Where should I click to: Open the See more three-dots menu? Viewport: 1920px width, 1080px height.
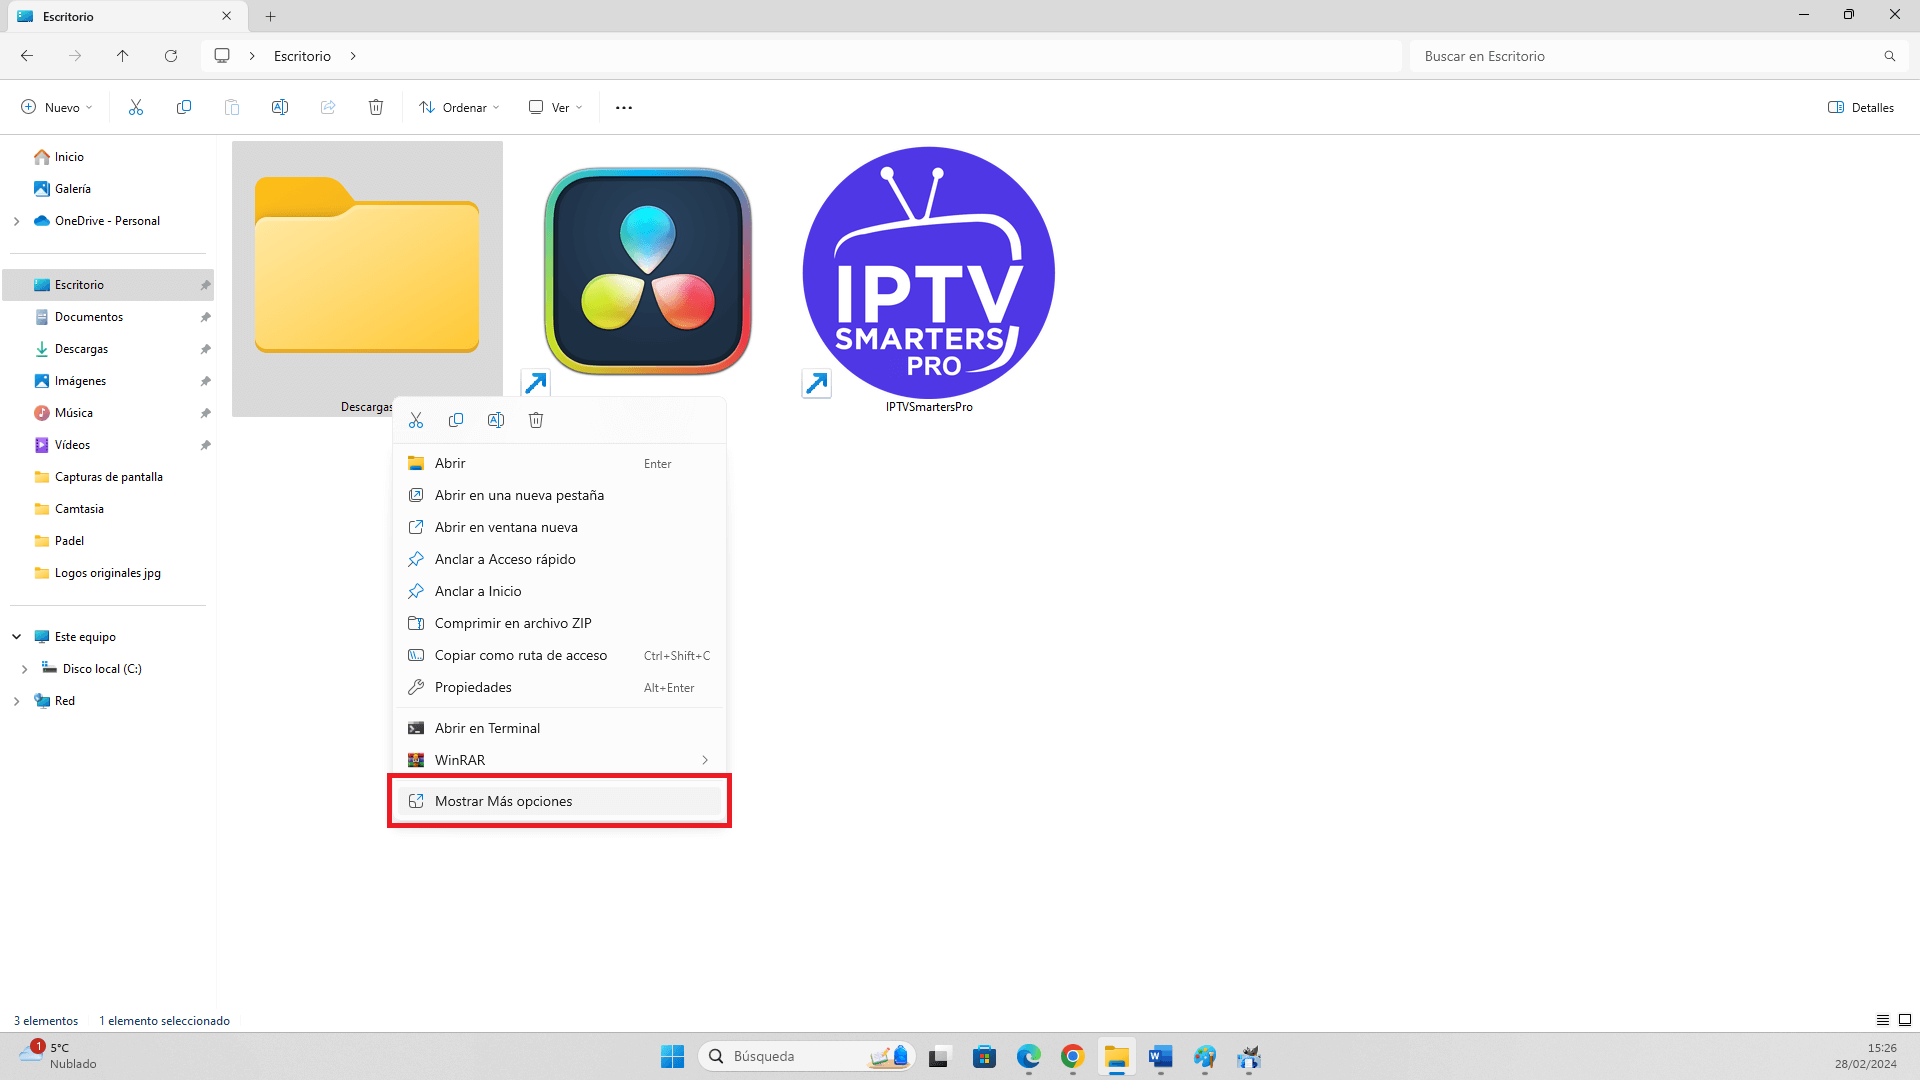tap(624, 107)
